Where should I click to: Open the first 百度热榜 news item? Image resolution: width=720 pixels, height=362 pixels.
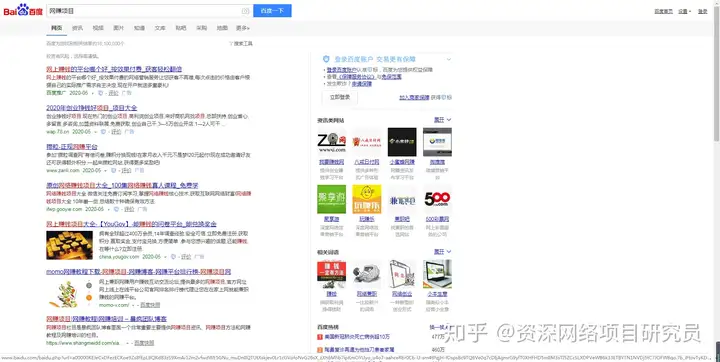pos(357,337)
